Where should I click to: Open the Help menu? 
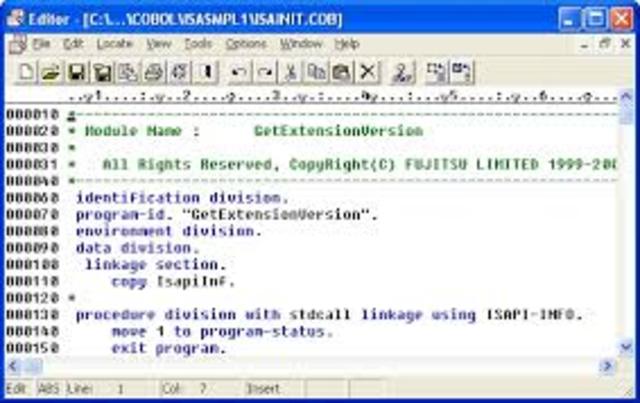click(x=347, y=44)
